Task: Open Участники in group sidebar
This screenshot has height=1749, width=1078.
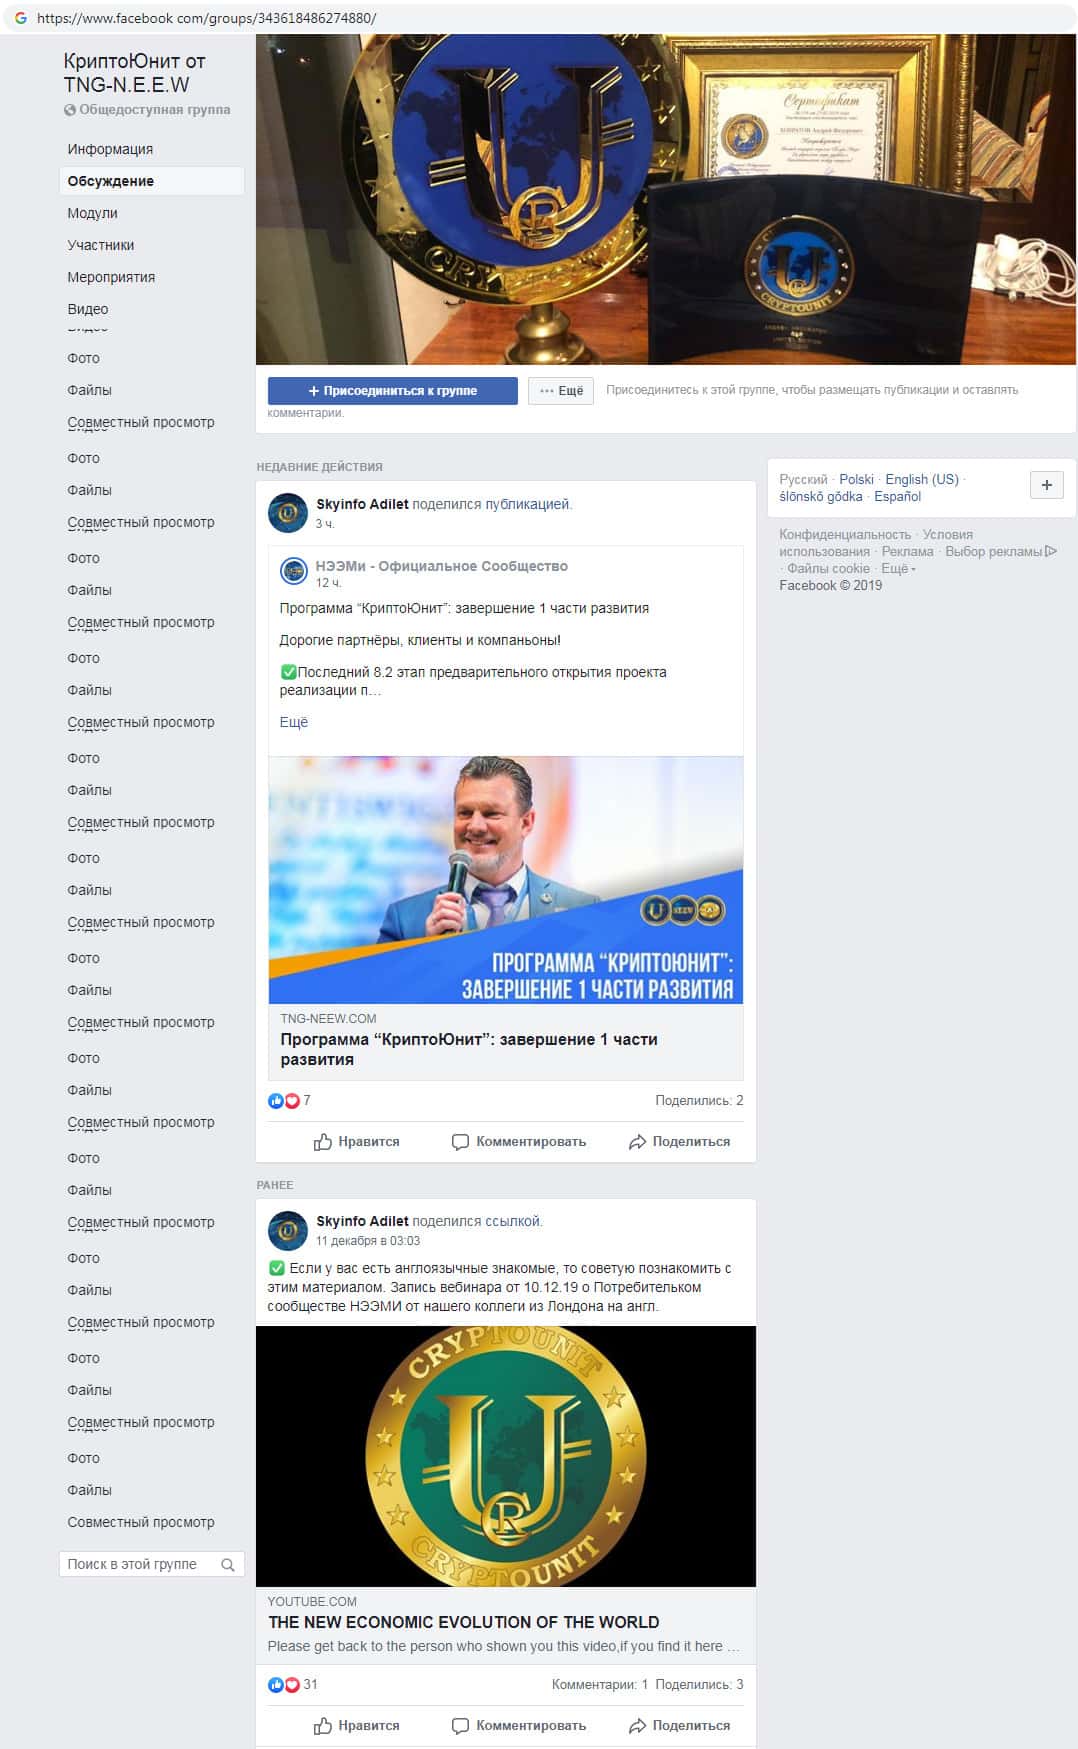Action: (100, 245)
